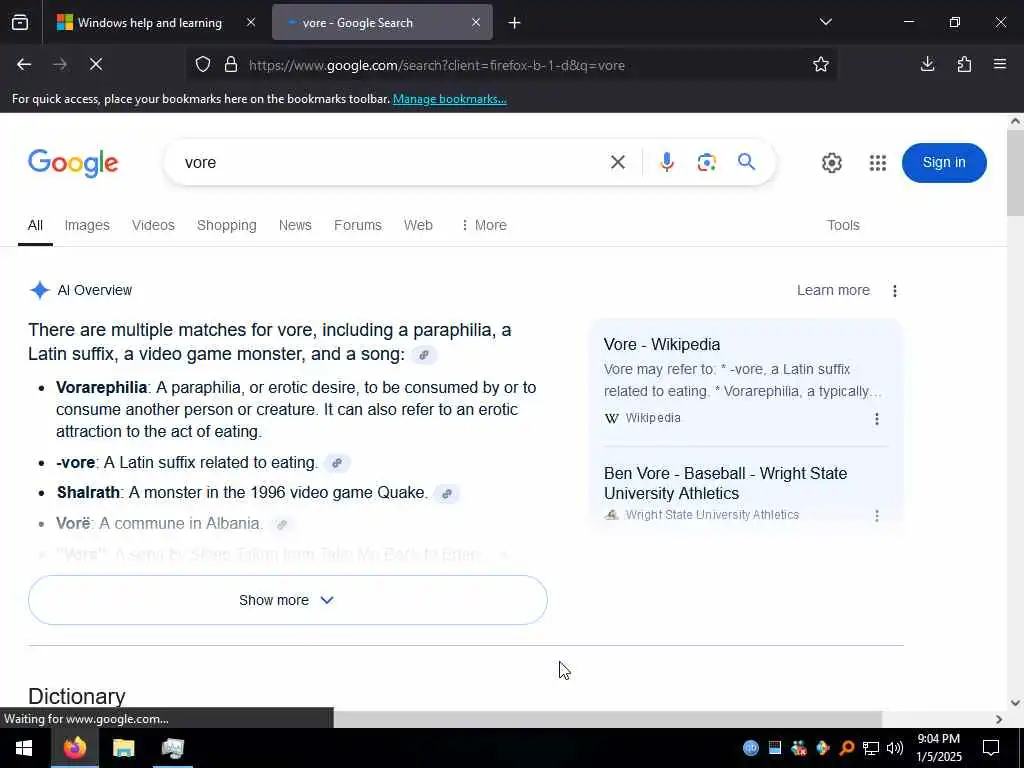Switch to Videos results
This screenshot has height=768, width=1024.
153,225
